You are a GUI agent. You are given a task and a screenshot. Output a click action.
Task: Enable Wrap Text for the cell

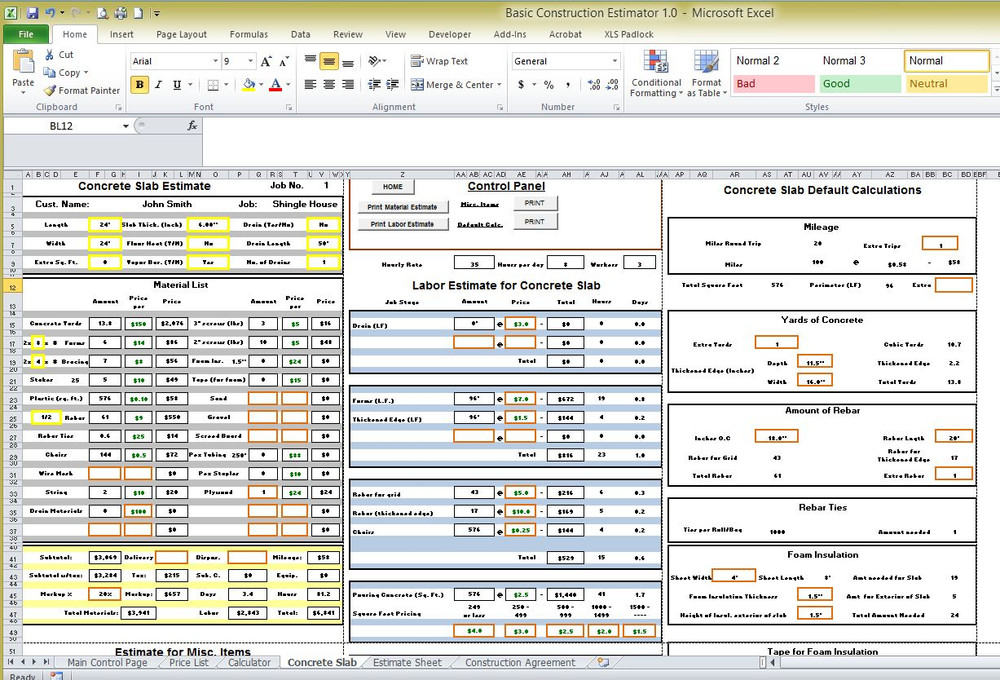440,60
